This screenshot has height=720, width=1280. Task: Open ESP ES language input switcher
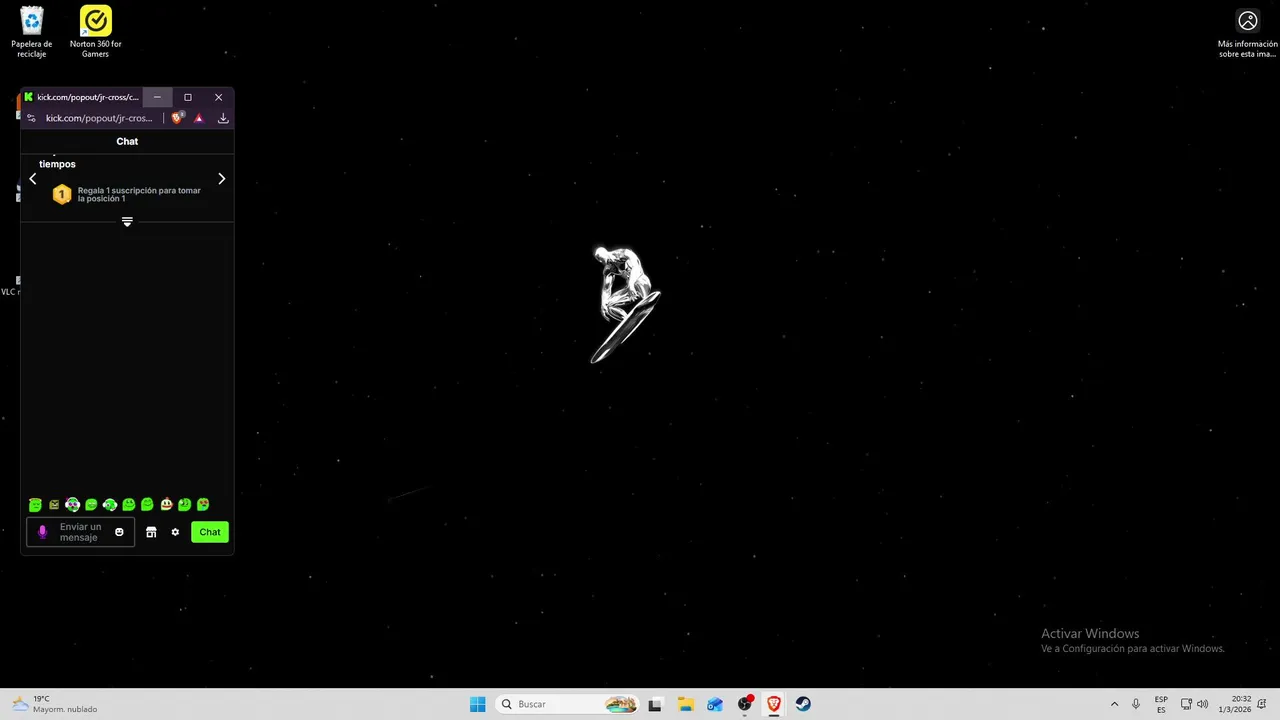coord(1161,704)
